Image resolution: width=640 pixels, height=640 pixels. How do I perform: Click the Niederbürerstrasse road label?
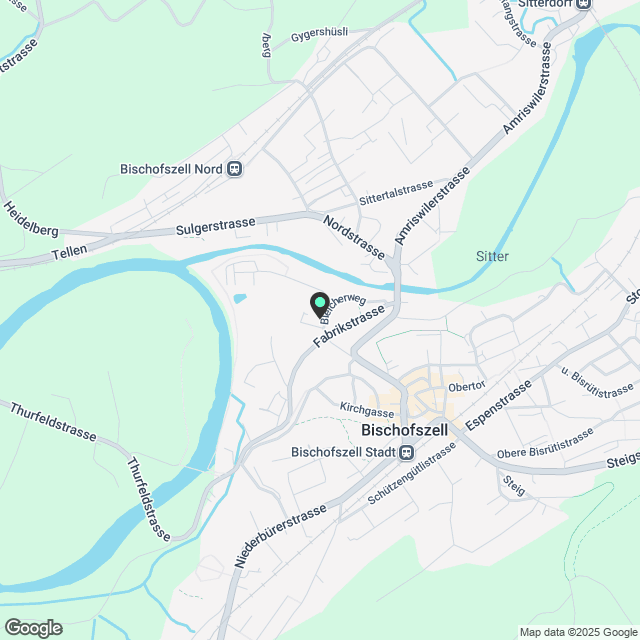click(x=280, y=536)
